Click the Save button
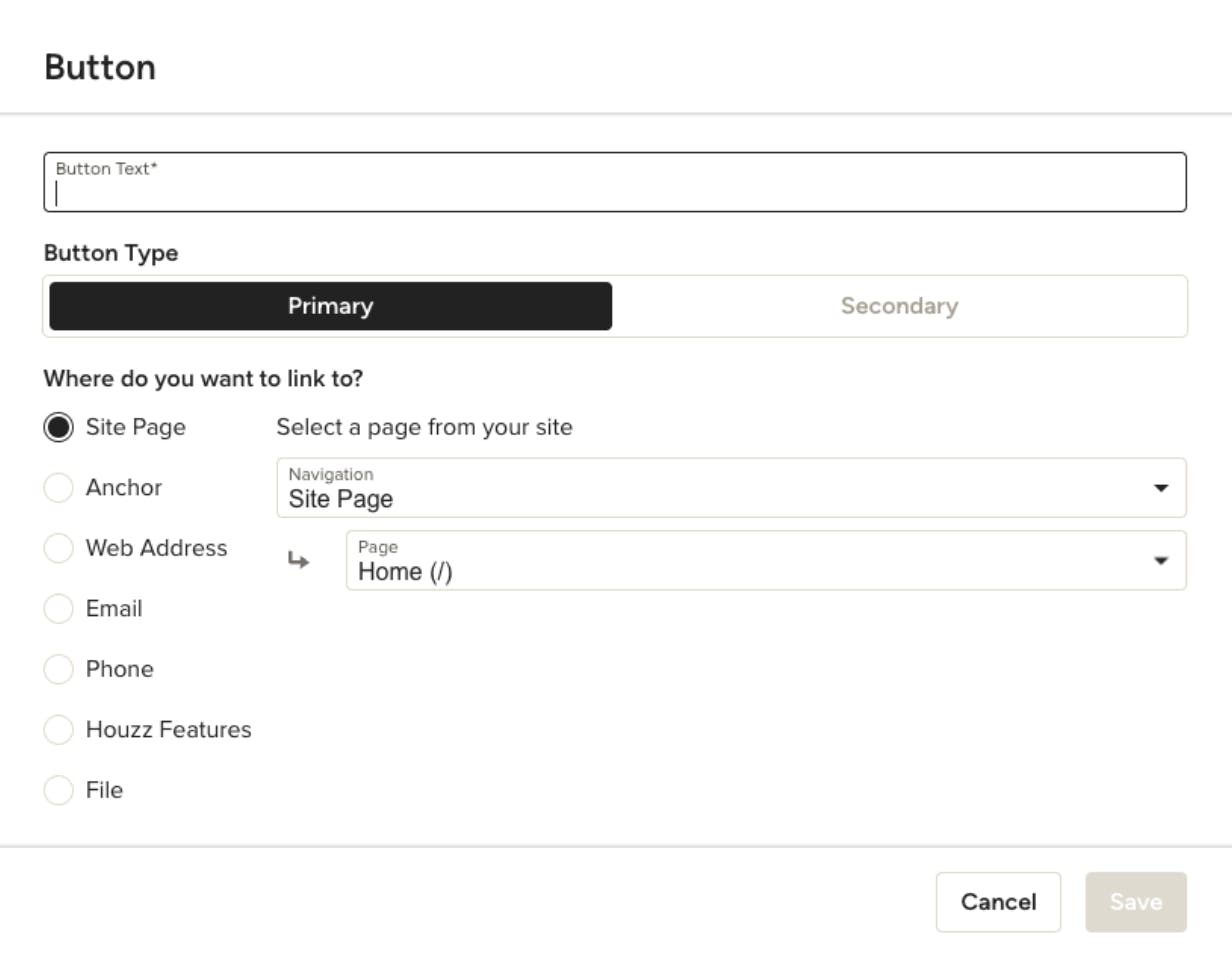The height and width of the screenshot is (980, 1232). 1136,902
